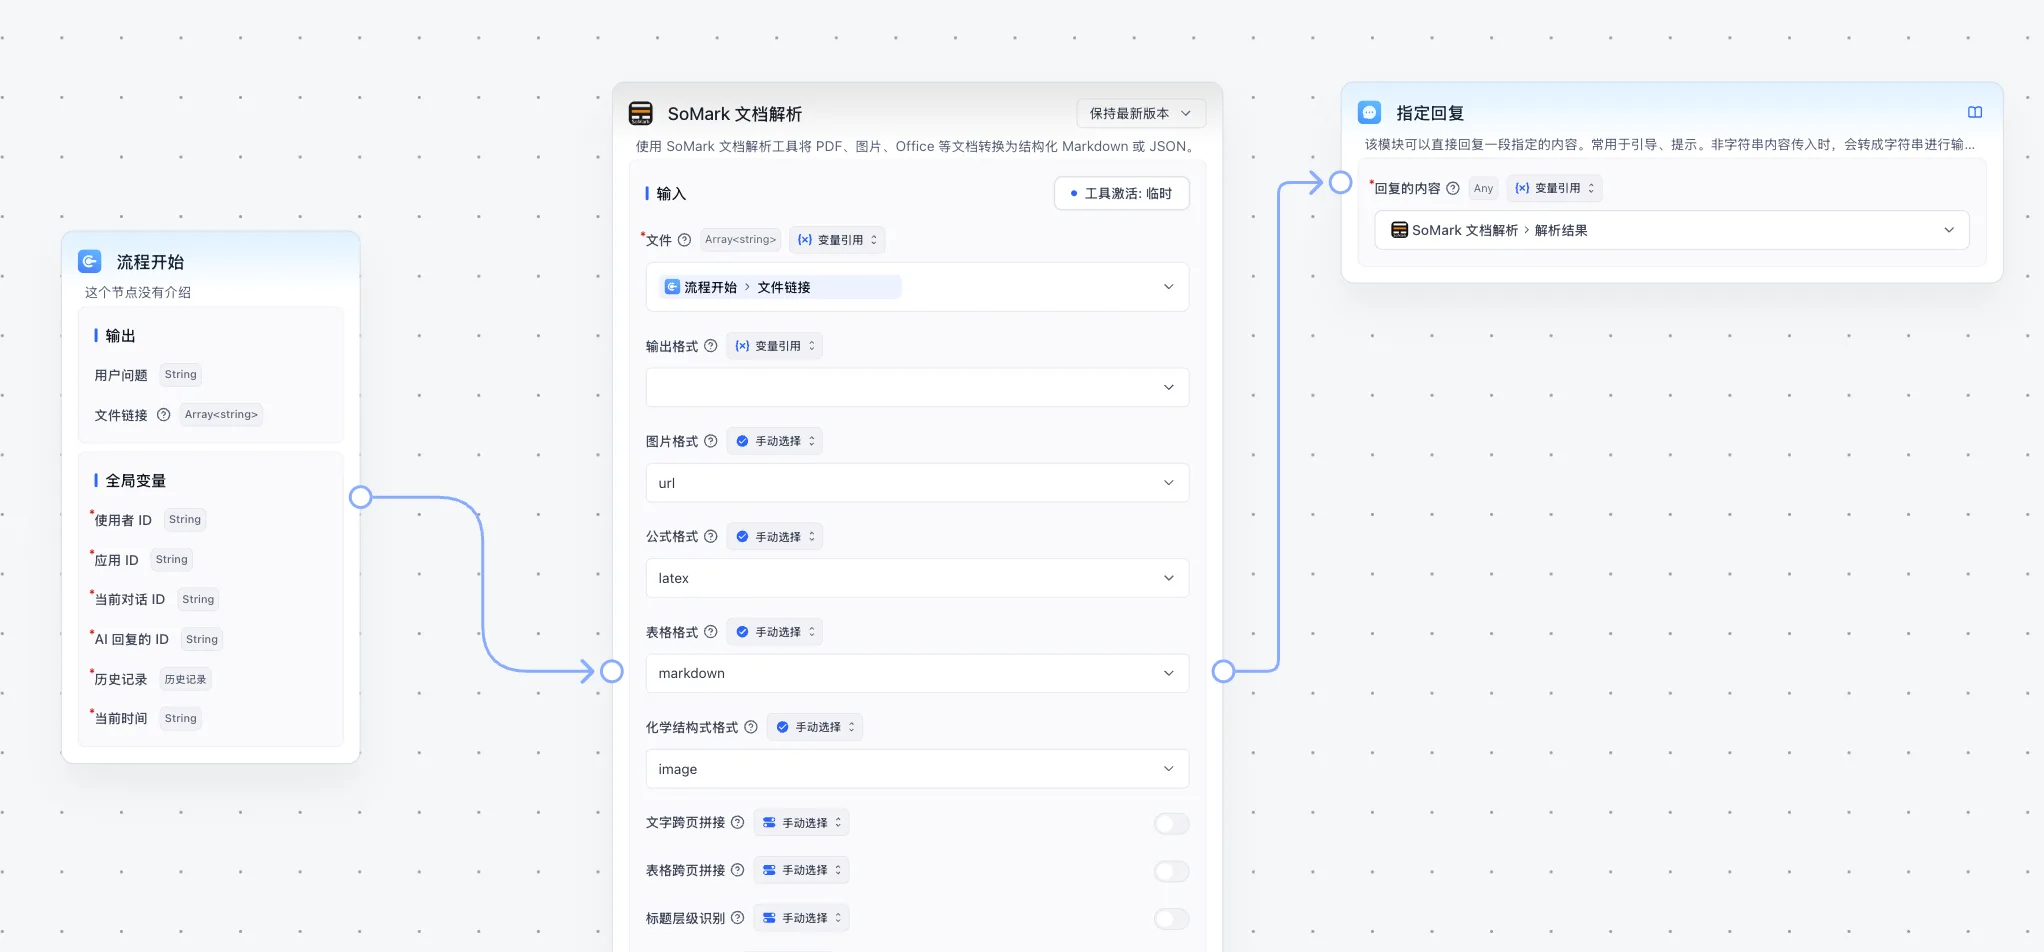Click the SoMark 文档解析 description text
This screenshot has height=952, width=2044.
[915, 146]
